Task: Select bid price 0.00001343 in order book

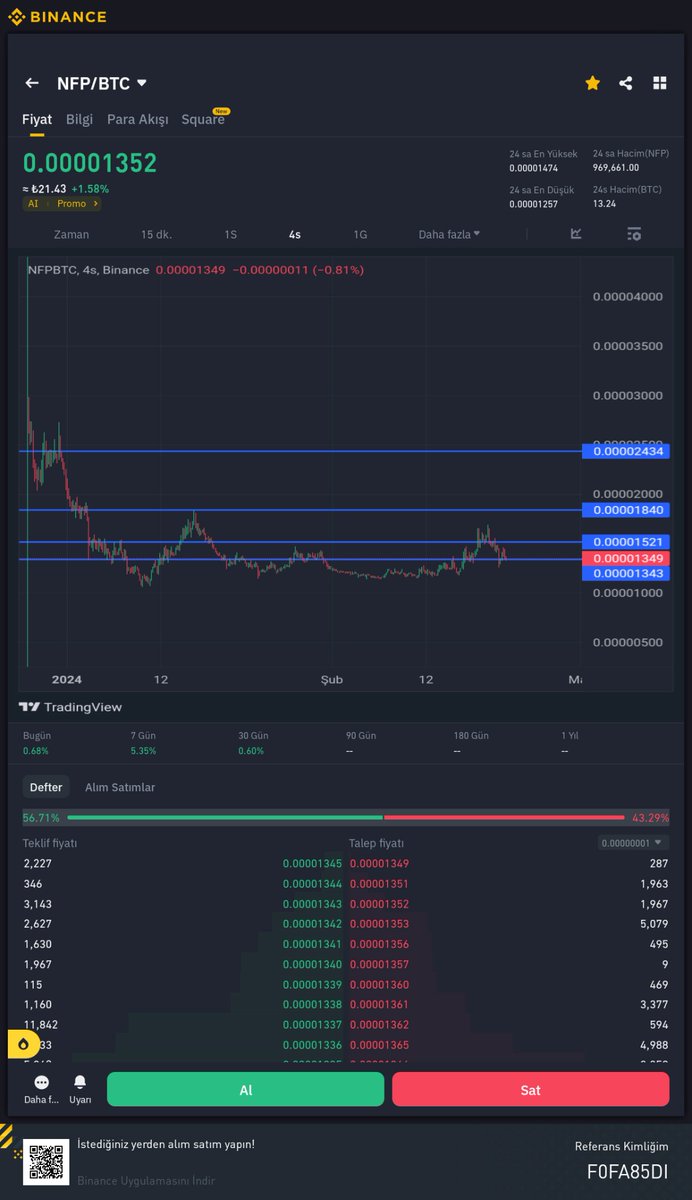Action: coord(312,904)
